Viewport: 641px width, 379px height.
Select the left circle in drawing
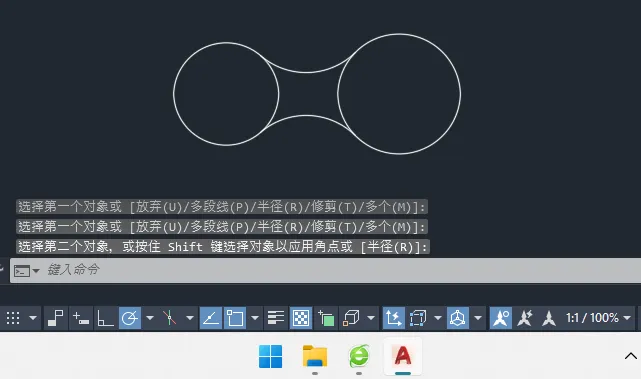point(174,94)
